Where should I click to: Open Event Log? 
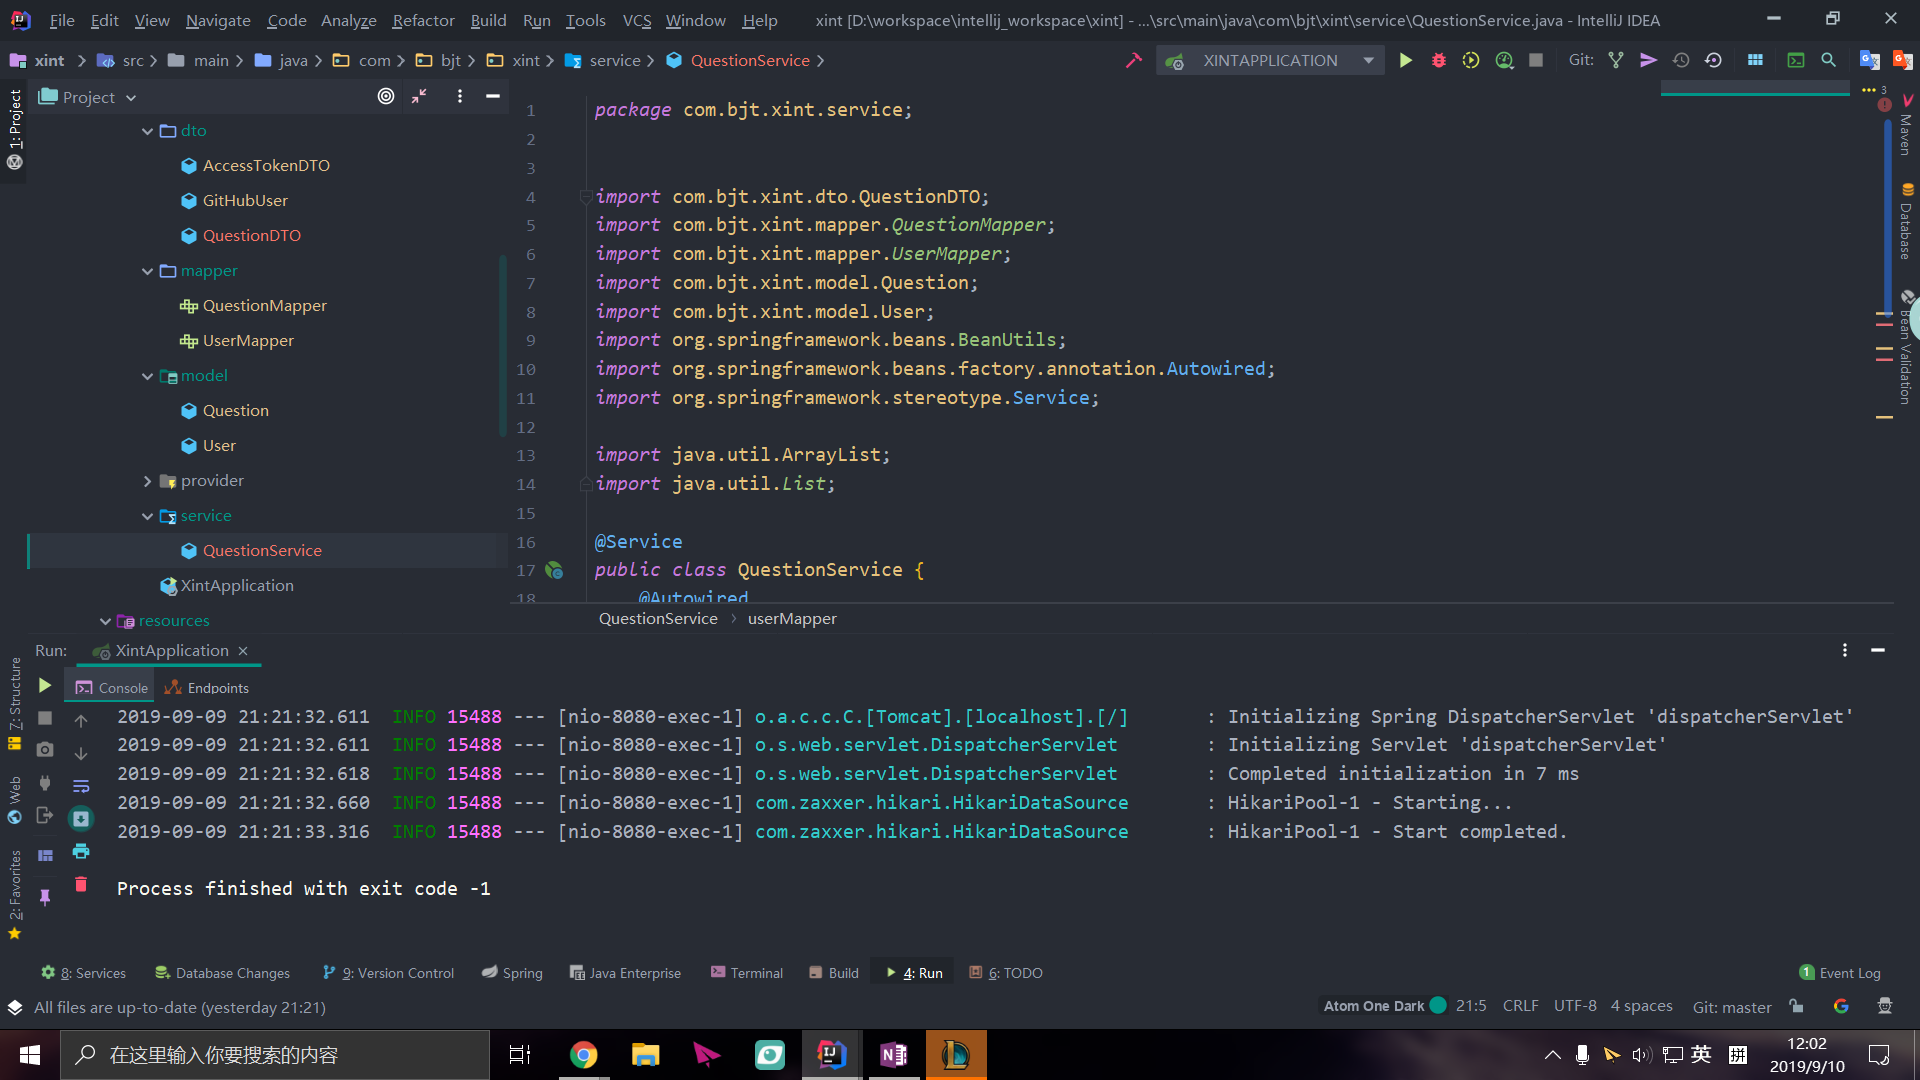click(x=1840, y=973)
